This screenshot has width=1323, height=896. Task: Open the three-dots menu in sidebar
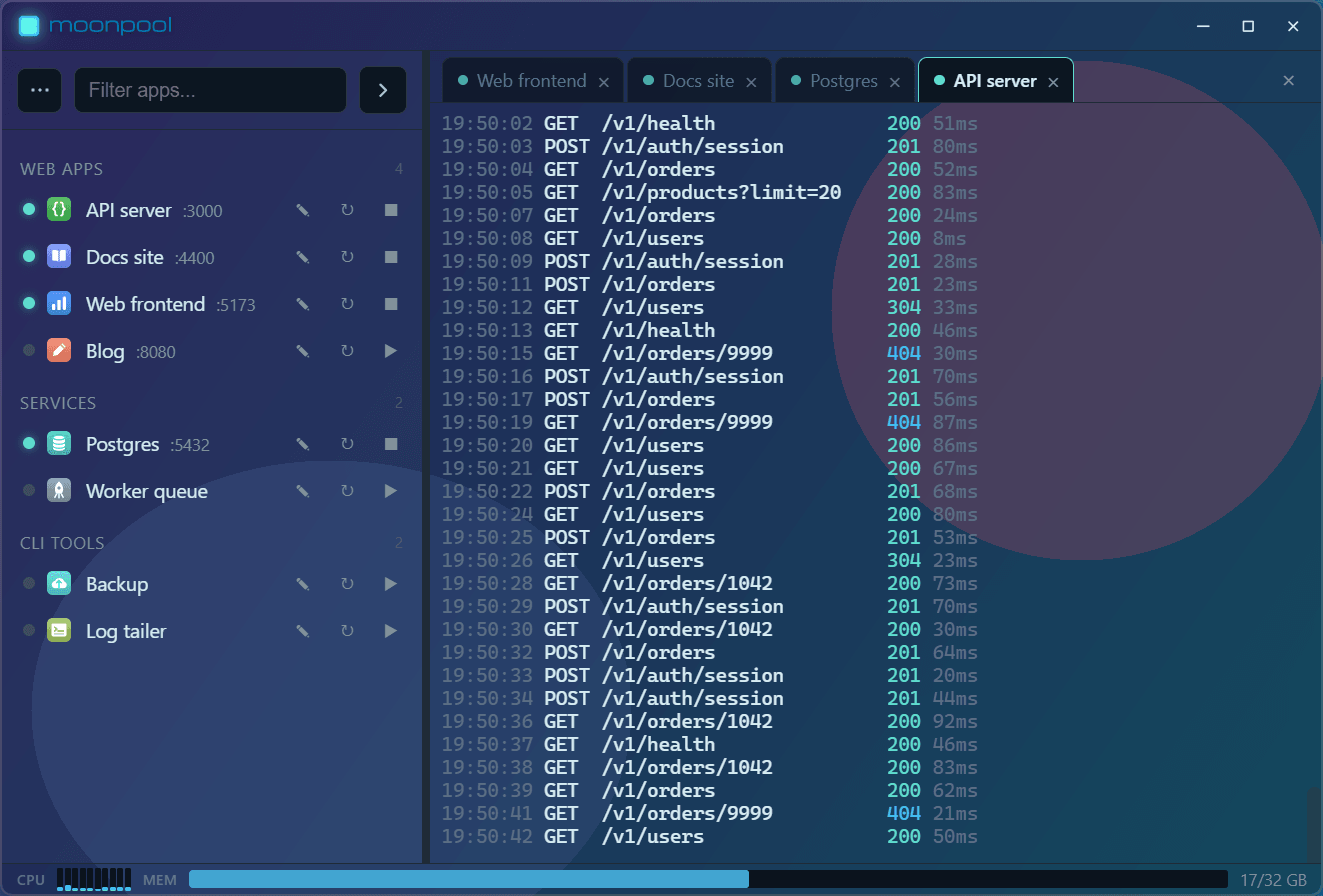40,90
